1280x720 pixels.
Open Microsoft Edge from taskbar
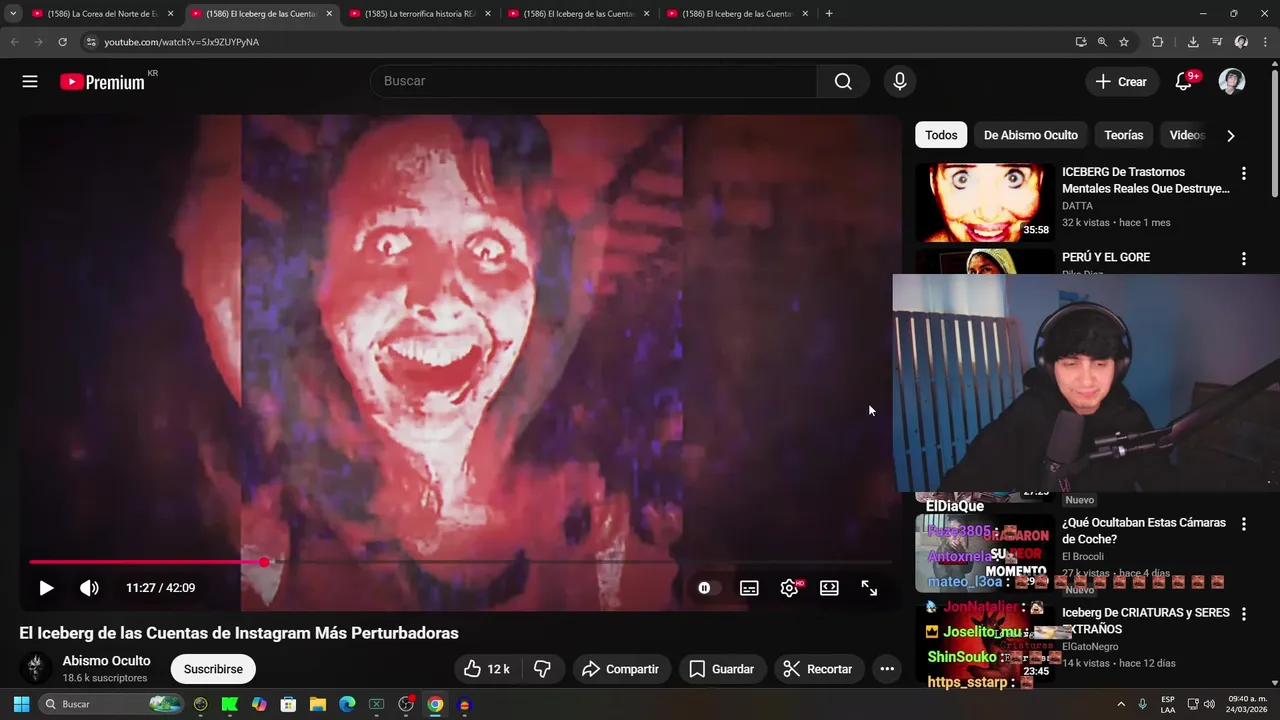coord(347,704)
